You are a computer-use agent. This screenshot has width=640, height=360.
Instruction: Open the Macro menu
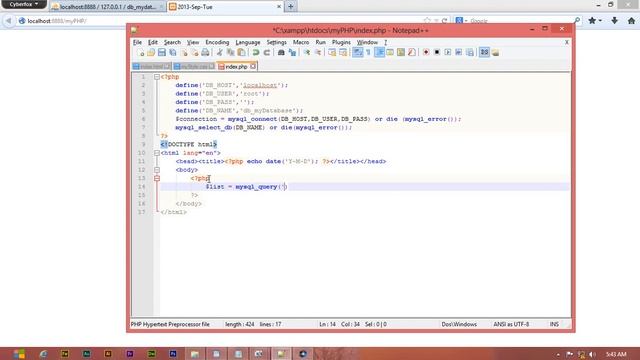point(301,42)
